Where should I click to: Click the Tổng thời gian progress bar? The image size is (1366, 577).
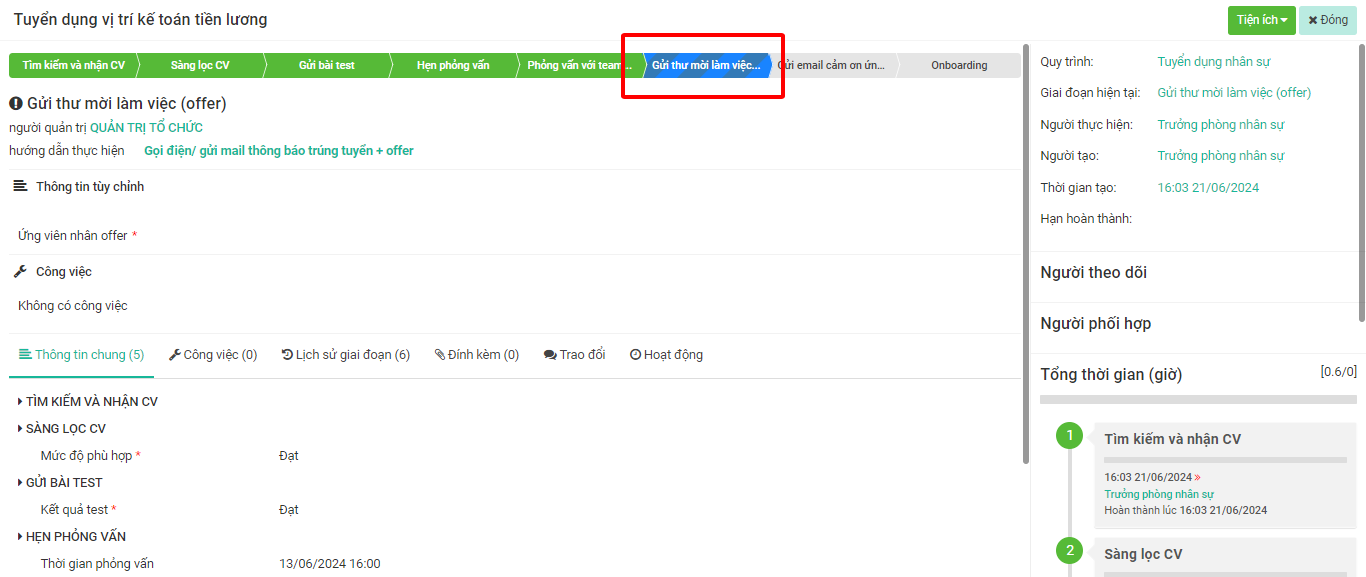click(x=1198, y=399)
